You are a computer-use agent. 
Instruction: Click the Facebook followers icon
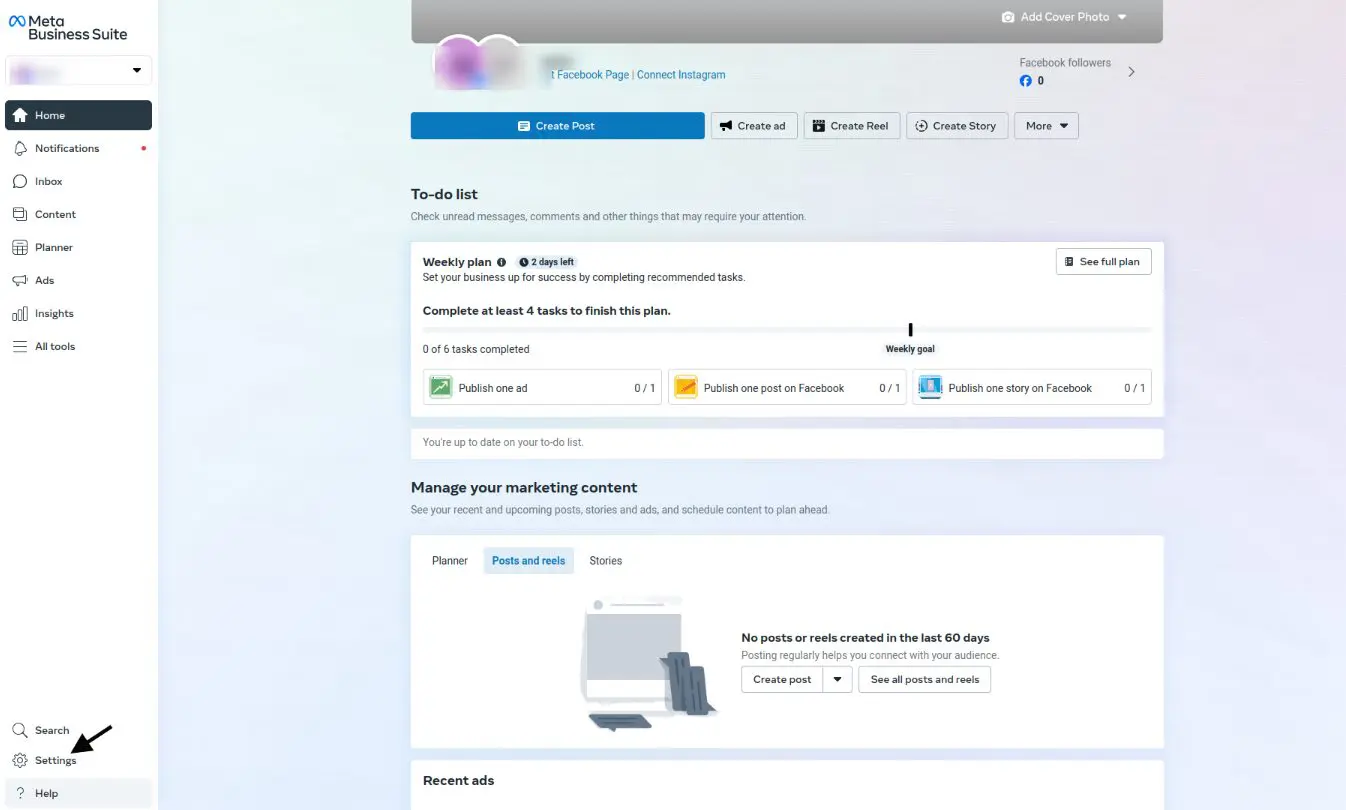[x=1025, y=81]
